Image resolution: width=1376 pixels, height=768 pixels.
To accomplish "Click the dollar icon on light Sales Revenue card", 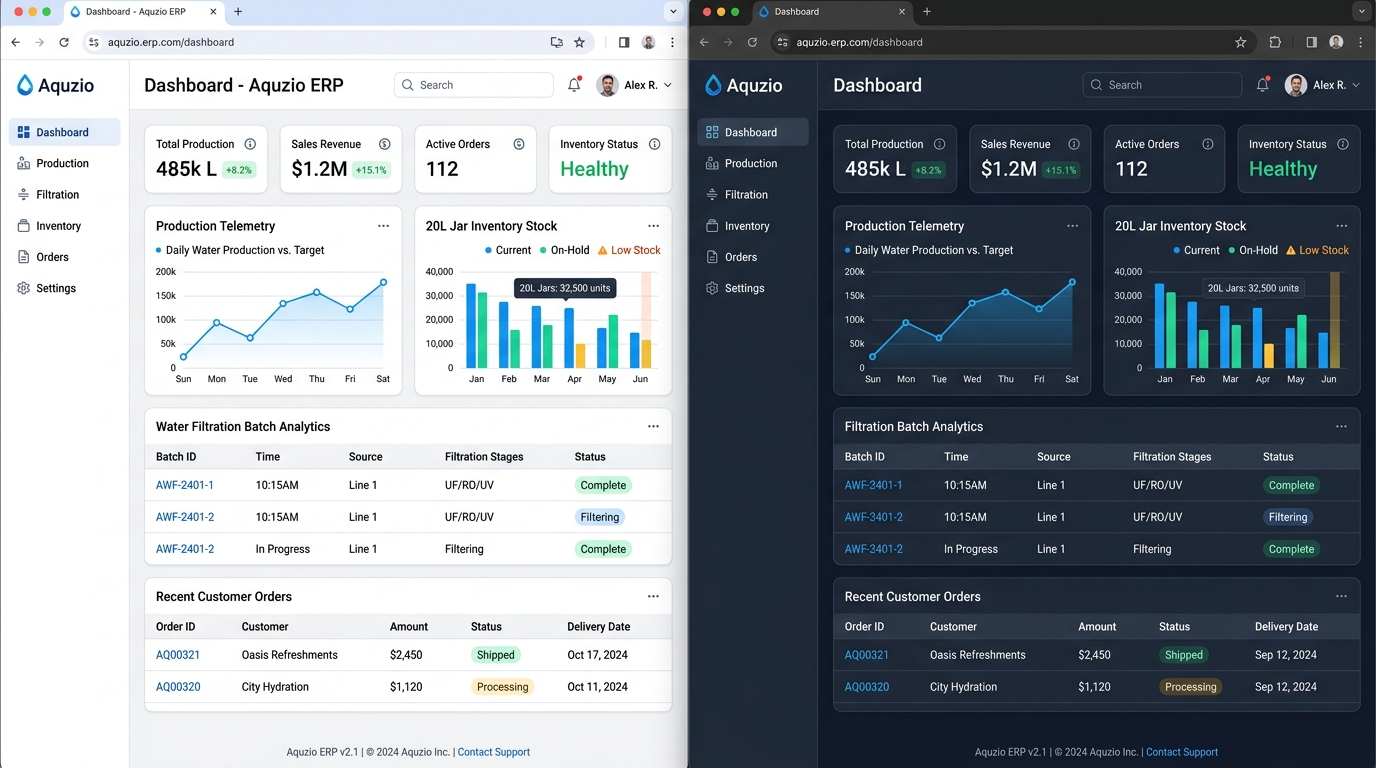I will 384,144.
